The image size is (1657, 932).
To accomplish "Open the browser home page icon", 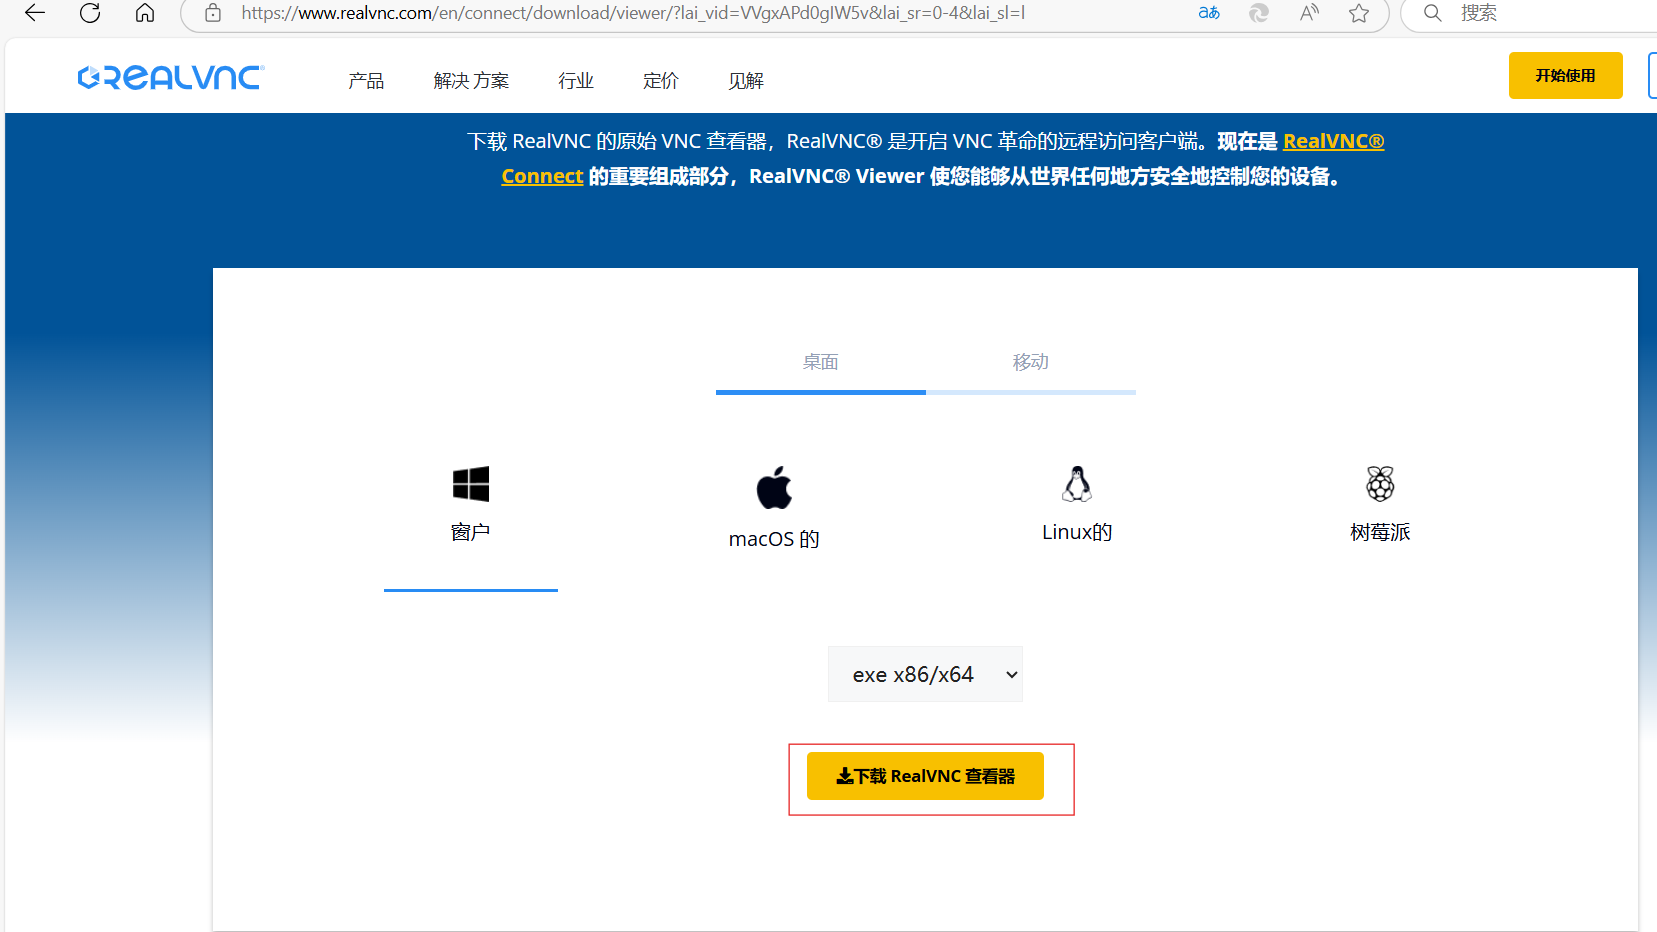I will pos(145,13).
